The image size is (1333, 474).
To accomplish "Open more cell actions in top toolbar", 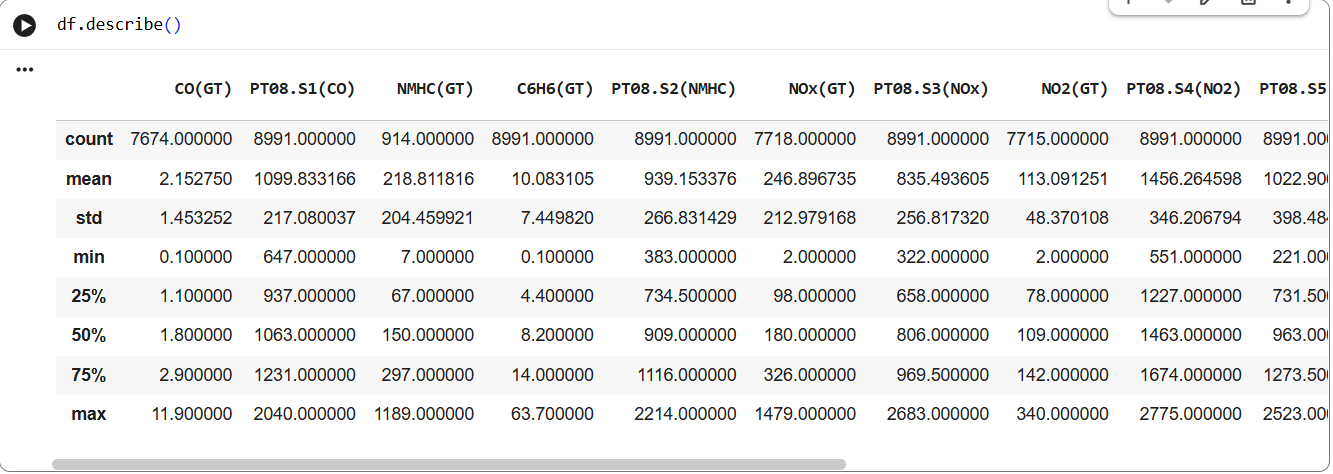I will (x=1289, y=3).
